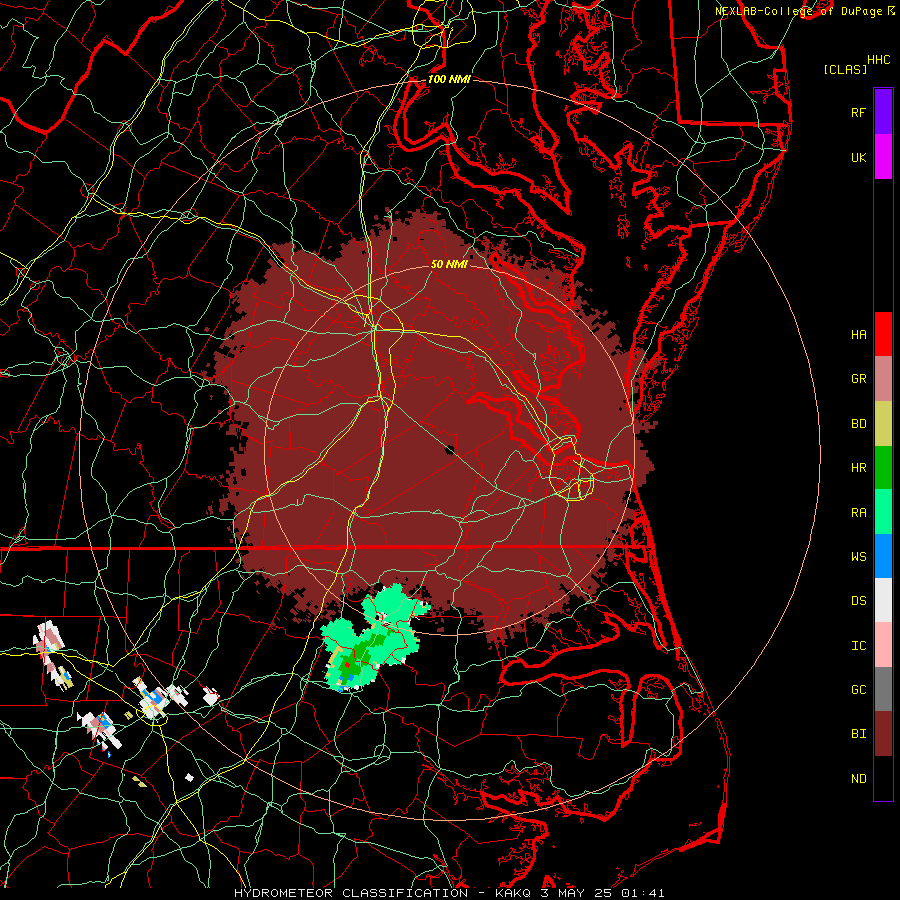Click the KAKQ radar site identifier
The image size is (900, 900).
click(x=513, y=893)
